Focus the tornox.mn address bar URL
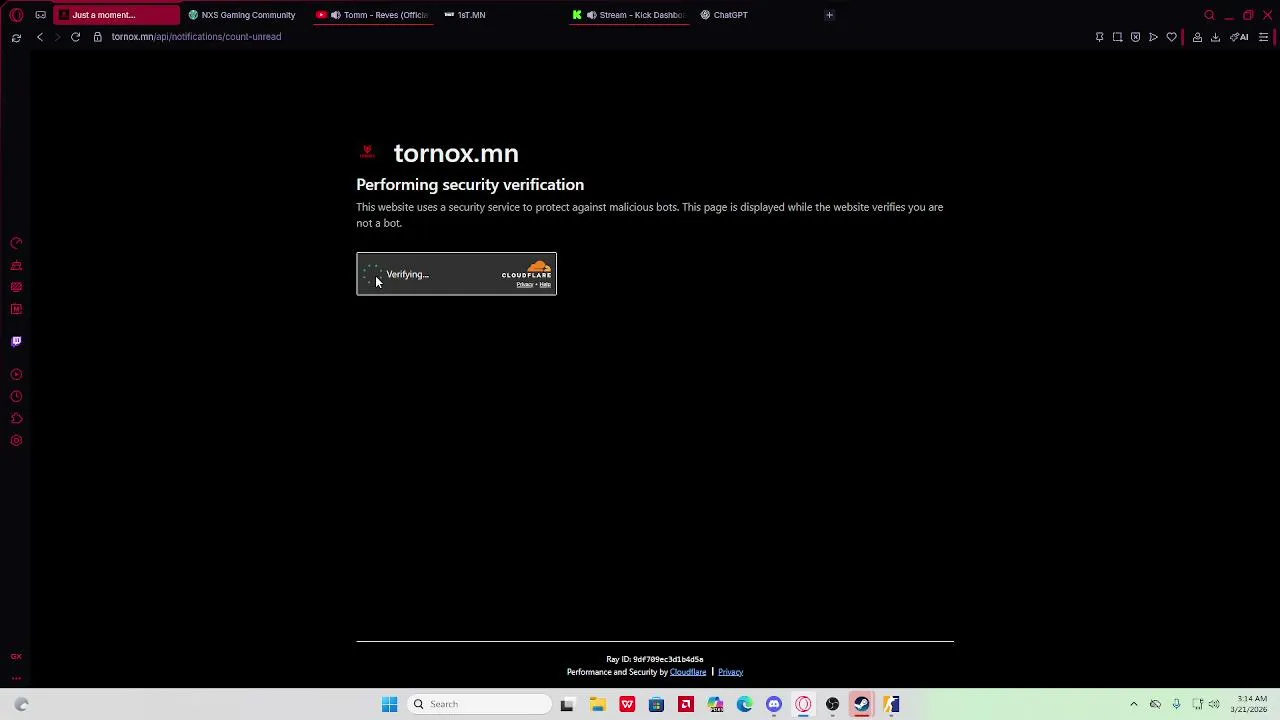The width and height of the screenshot is (1280, 720). point(196,37)
